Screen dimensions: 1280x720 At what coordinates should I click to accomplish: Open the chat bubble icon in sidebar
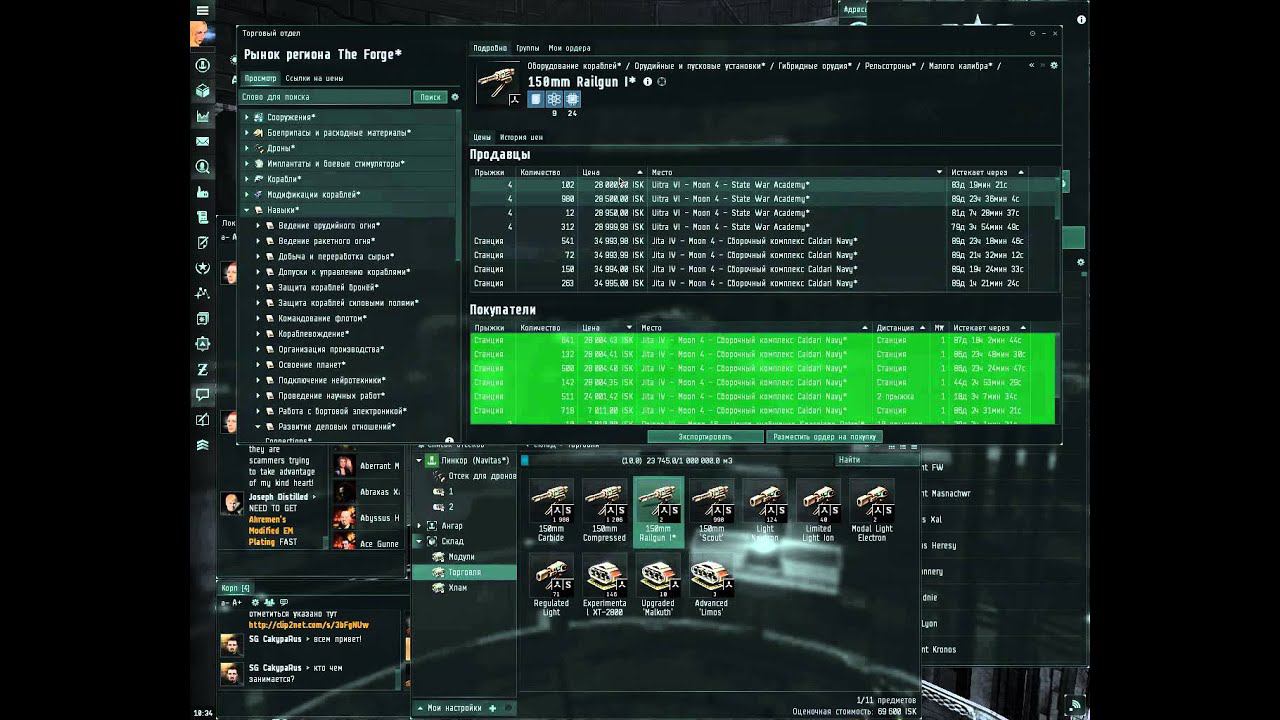click(x=203, y=394)
